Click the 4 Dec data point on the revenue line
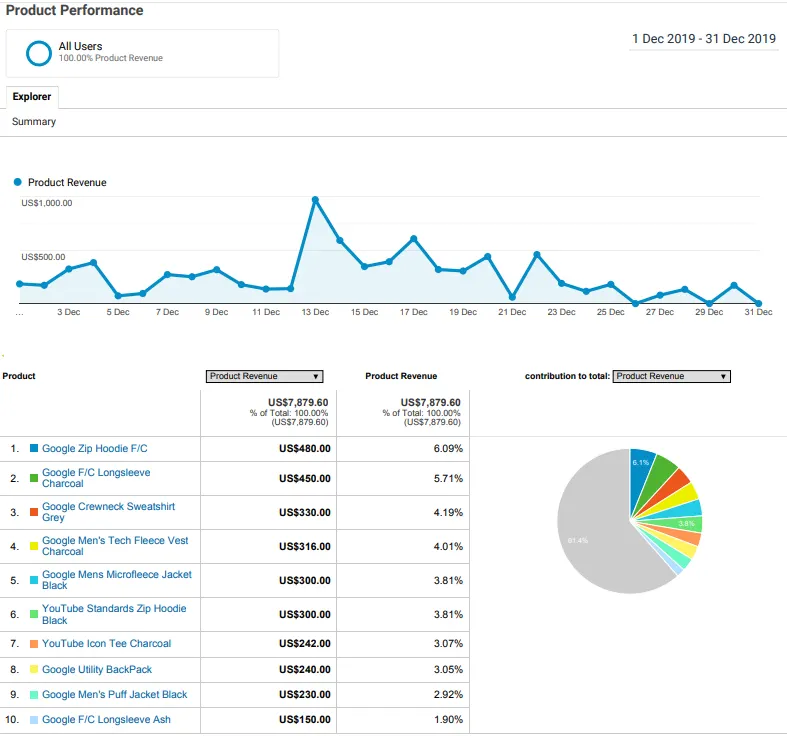The image size is (787, 736). [x=93, y=263]
